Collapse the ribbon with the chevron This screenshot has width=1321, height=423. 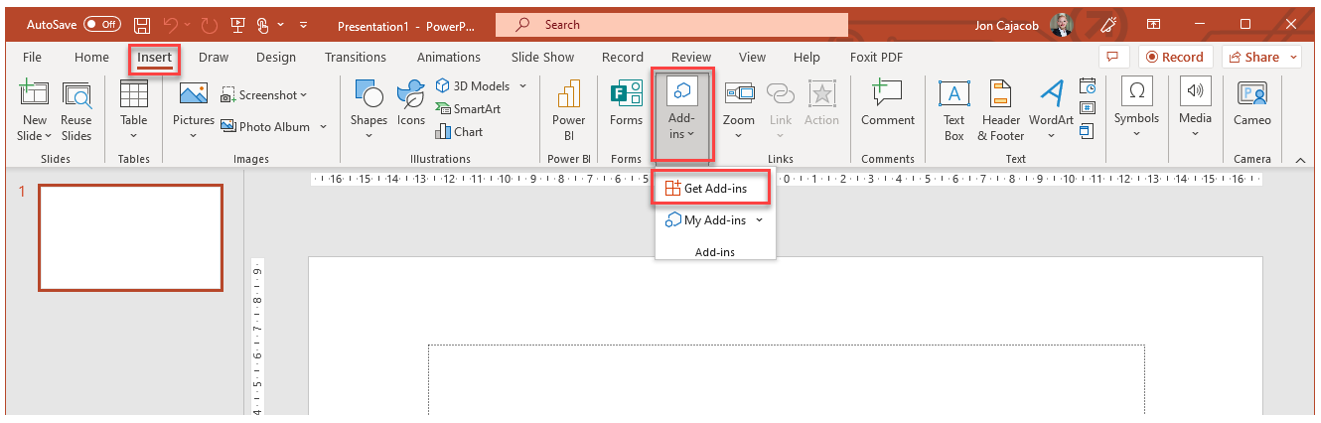click(x=1300, y=160)
